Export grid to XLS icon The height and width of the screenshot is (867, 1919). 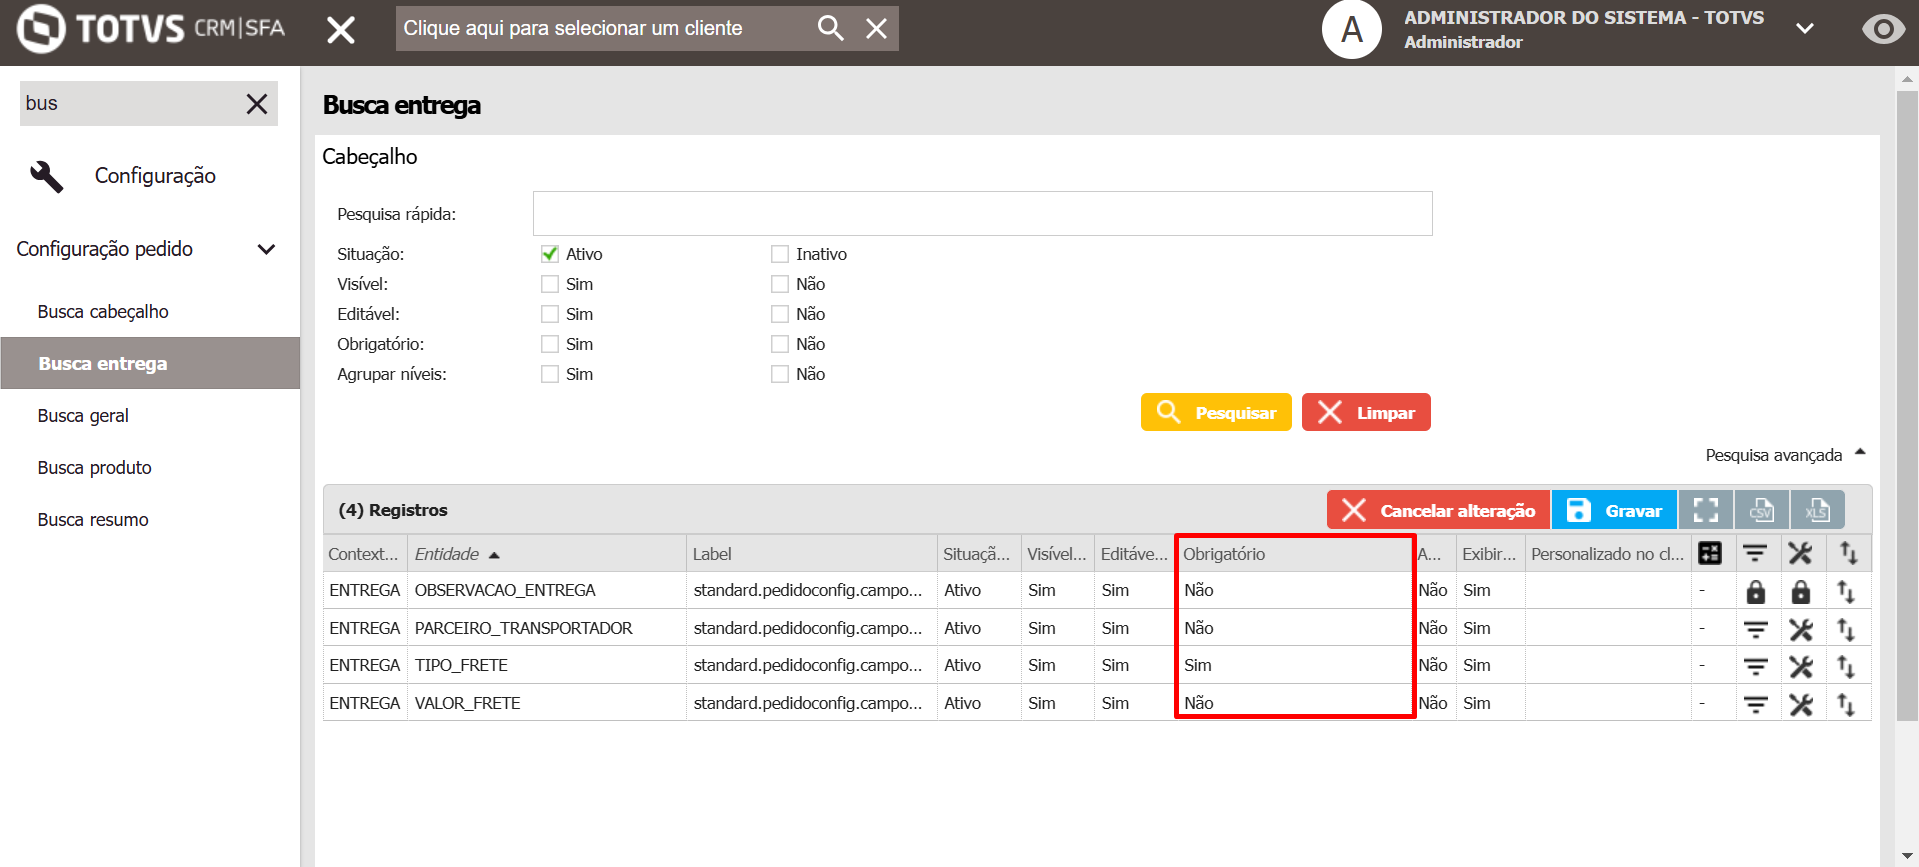point(1817,510)
